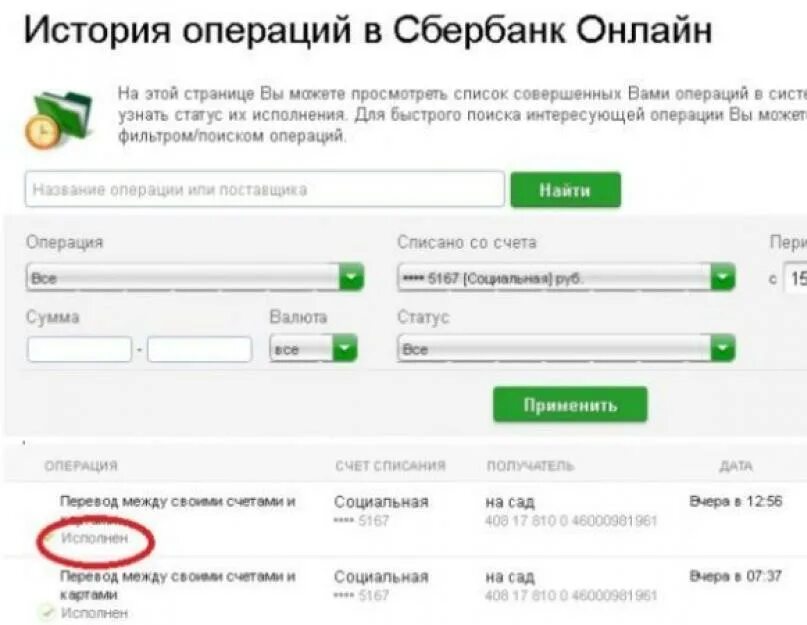Viewport: 807px width, 625px height.
Task: Focus the operation or supplier name search field
Action: point(265,189)
